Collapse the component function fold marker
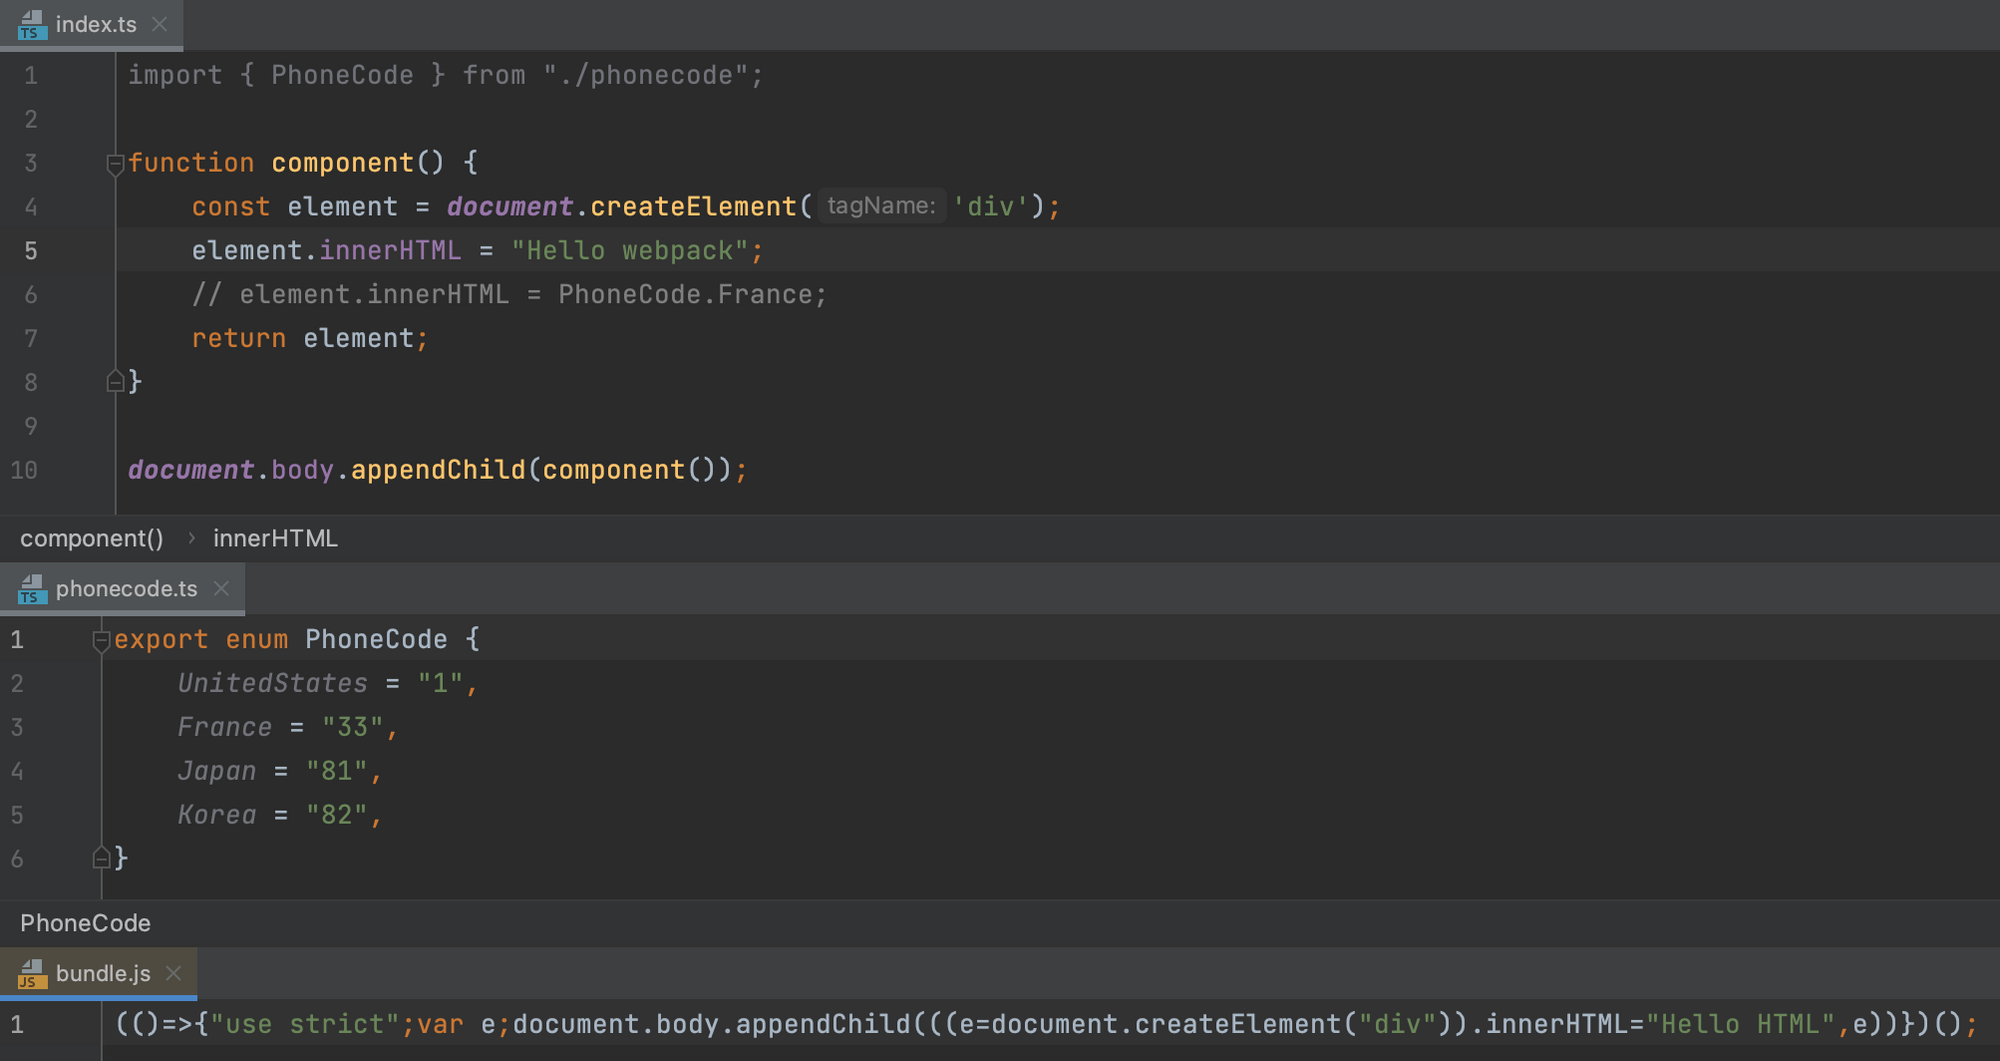The image size is (2000, 1061). click(x=115, y=163)
